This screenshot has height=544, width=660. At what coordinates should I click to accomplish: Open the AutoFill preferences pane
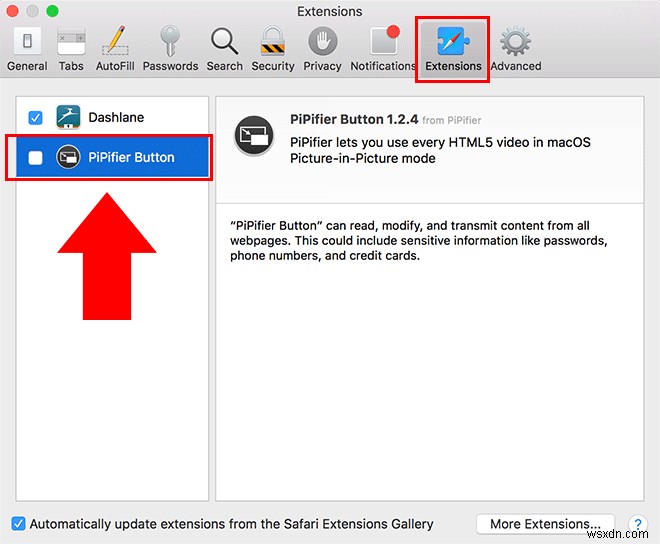(x=115, y=49)
